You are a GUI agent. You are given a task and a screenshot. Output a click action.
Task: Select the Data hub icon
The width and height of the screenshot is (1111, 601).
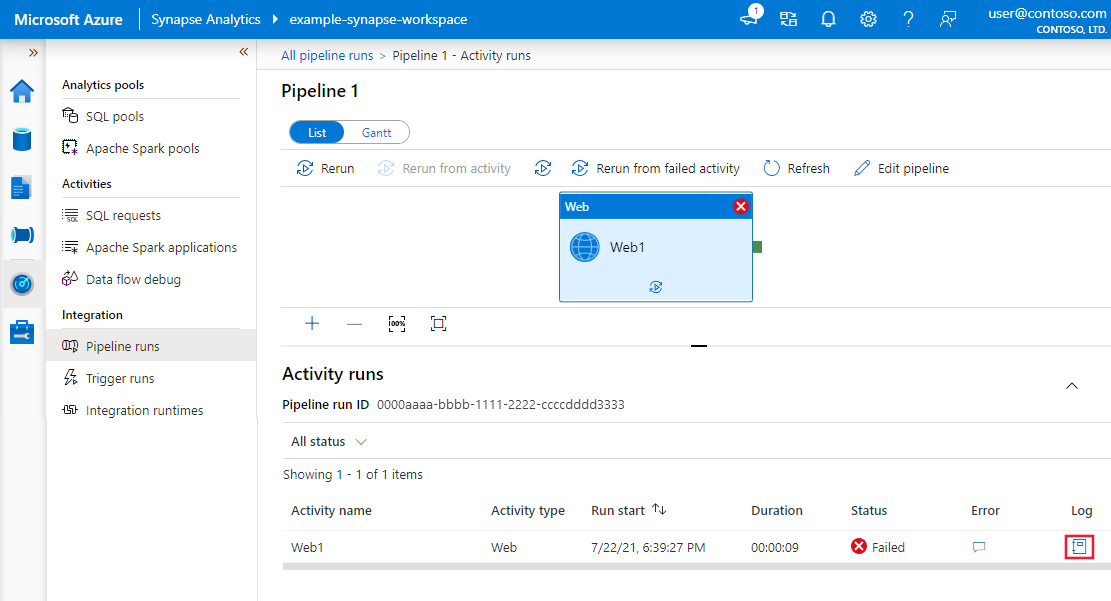tap(22, 140)
